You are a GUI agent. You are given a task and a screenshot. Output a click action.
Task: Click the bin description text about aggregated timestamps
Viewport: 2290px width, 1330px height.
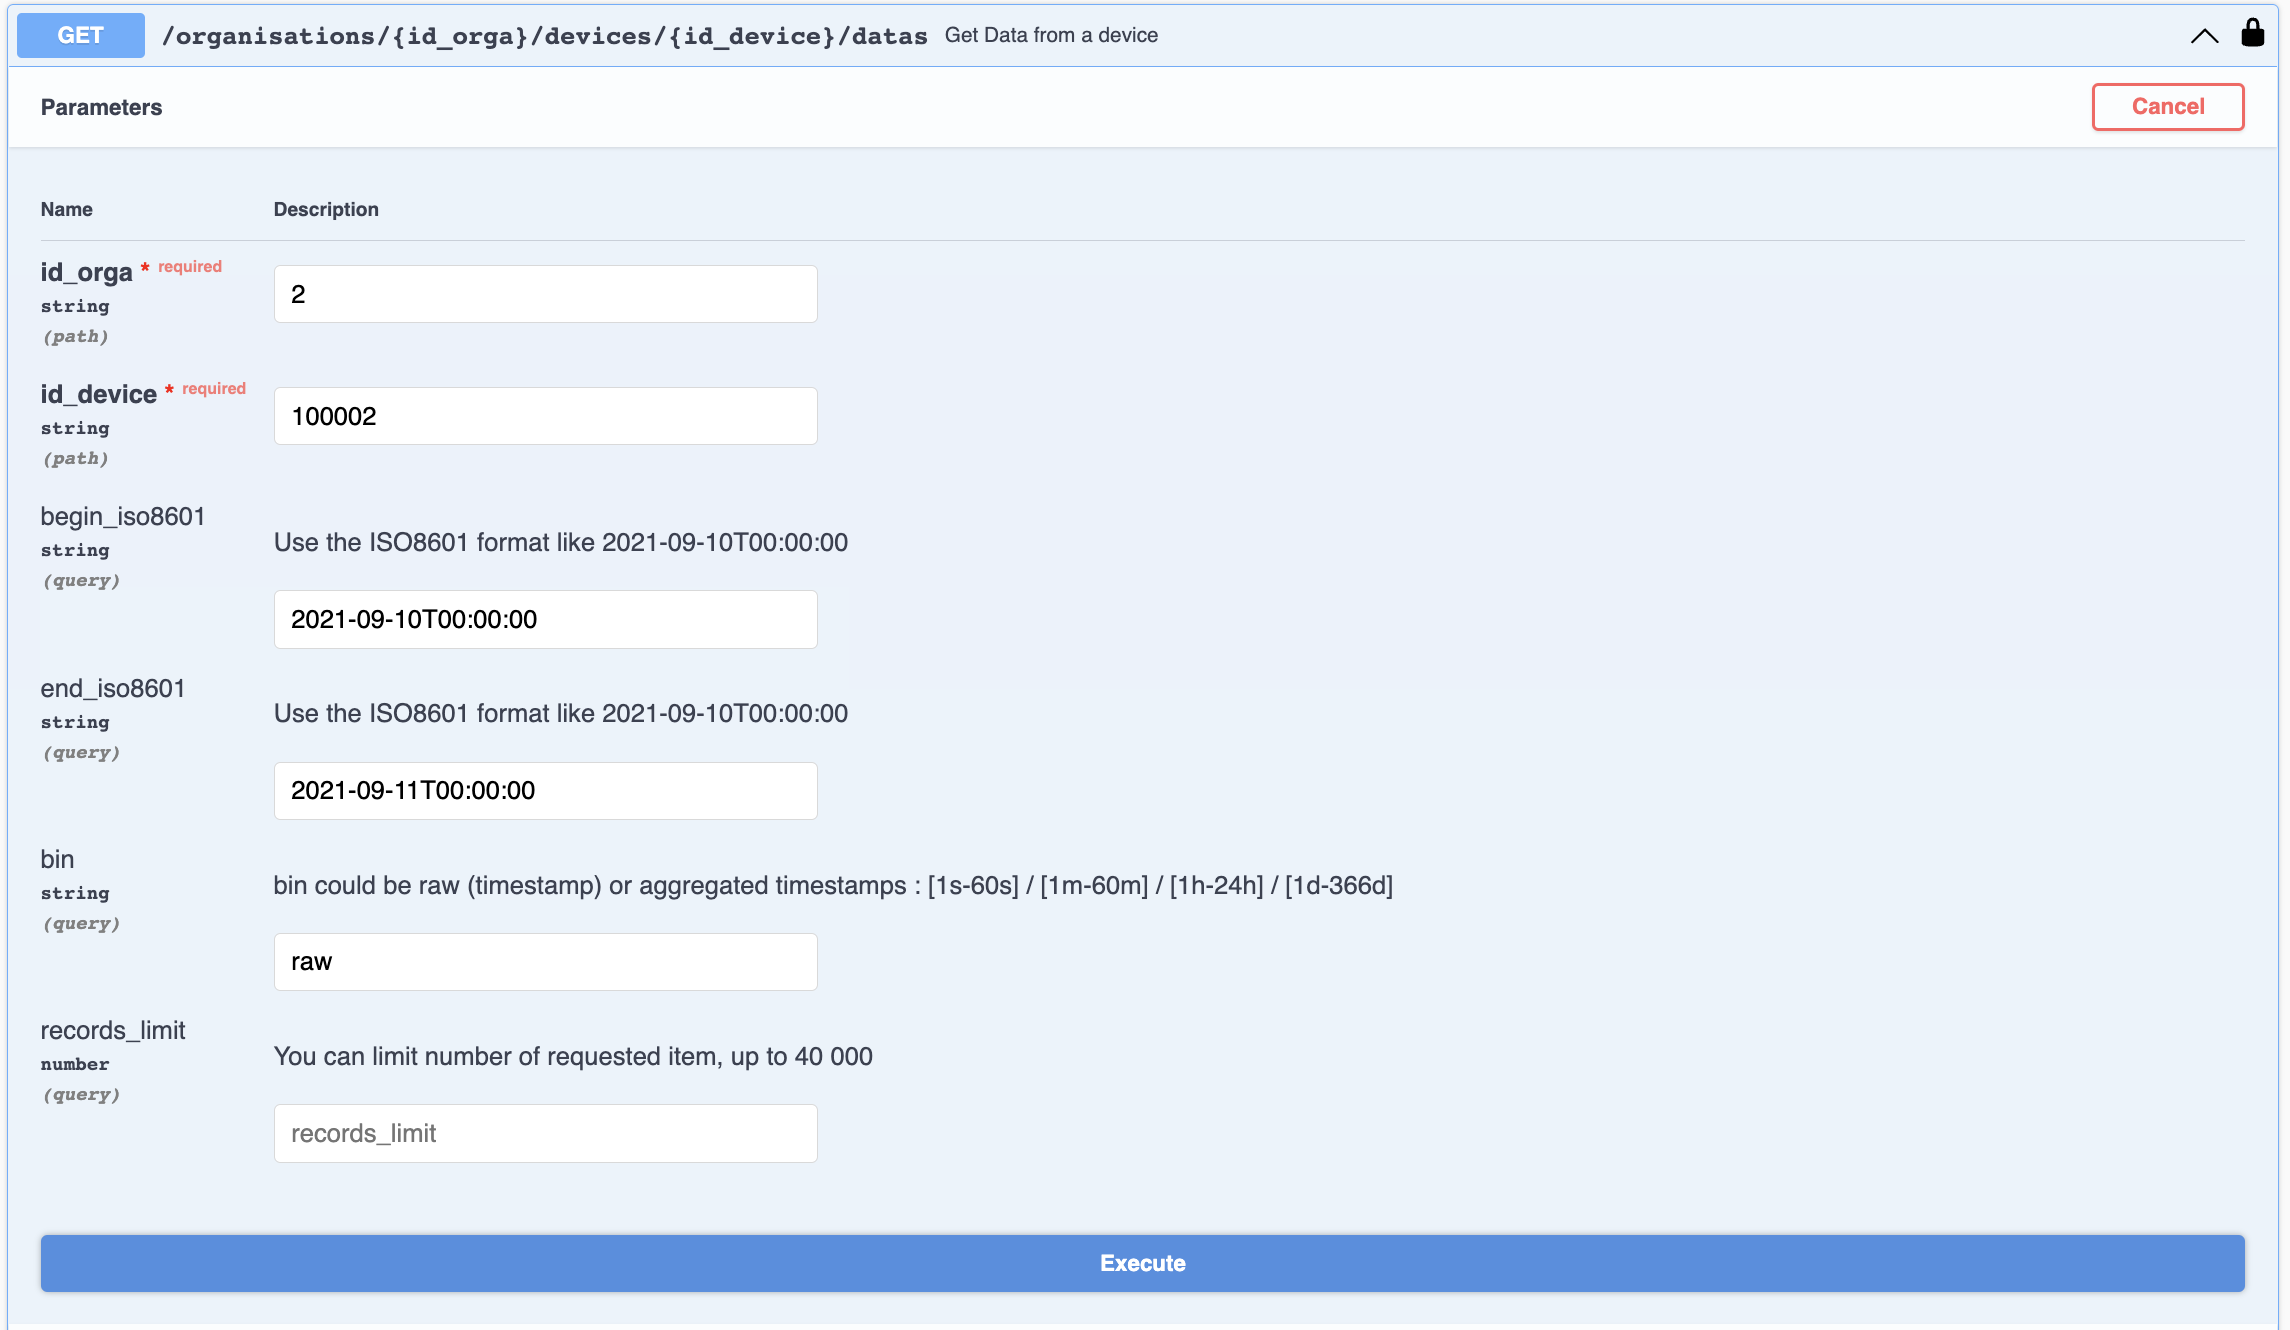pos(832,885)
